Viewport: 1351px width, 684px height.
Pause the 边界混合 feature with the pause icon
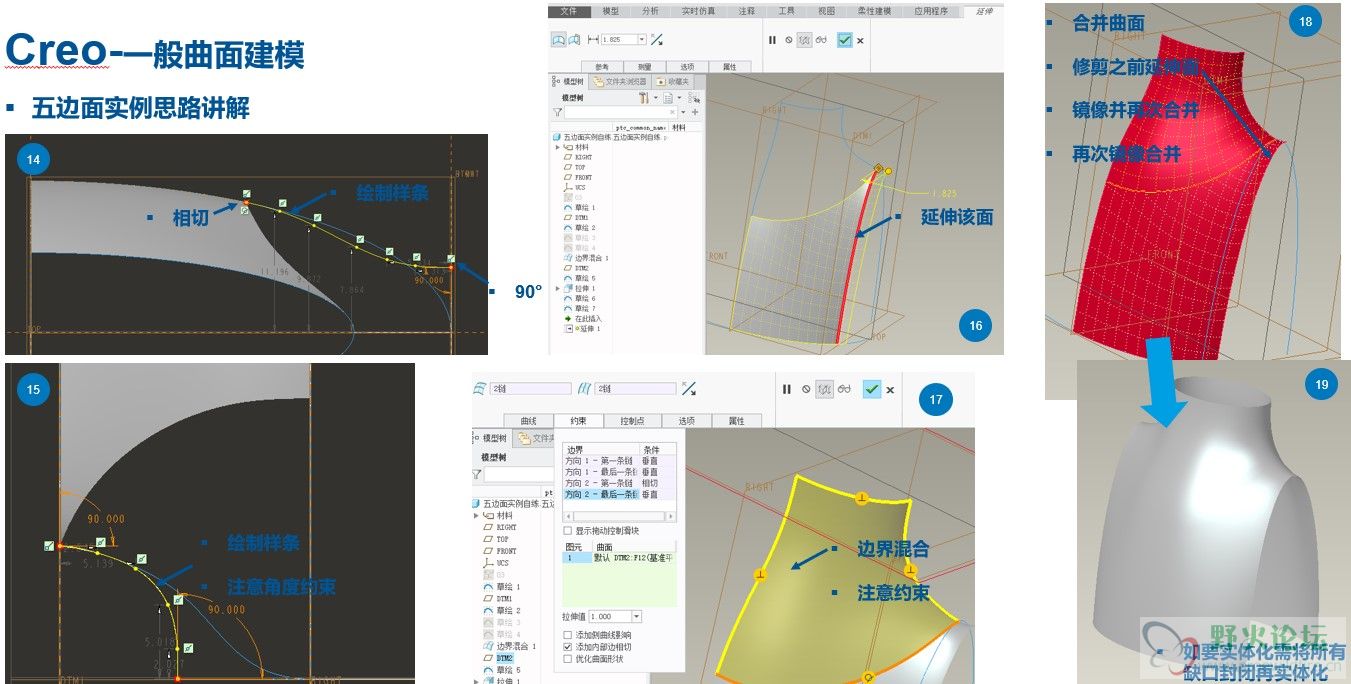[x=786, y=389]
